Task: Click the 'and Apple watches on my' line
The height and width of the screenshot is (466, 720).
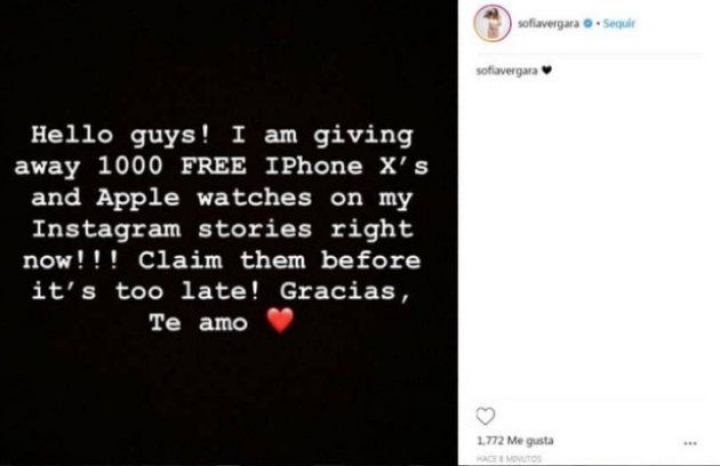Action: click(x=222, y=198)
